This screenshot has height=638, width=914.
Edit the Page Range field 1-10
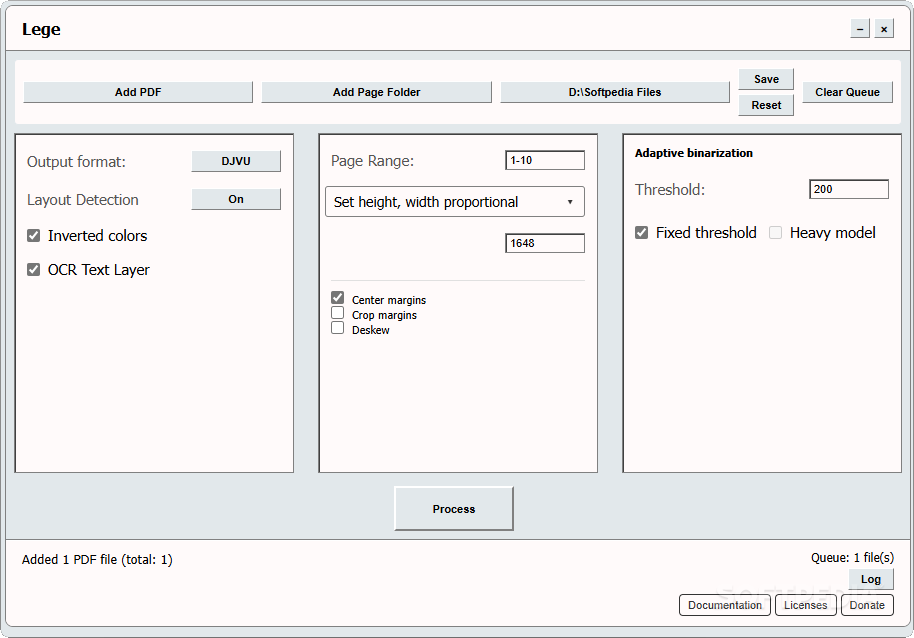click(x=545, y=160)
